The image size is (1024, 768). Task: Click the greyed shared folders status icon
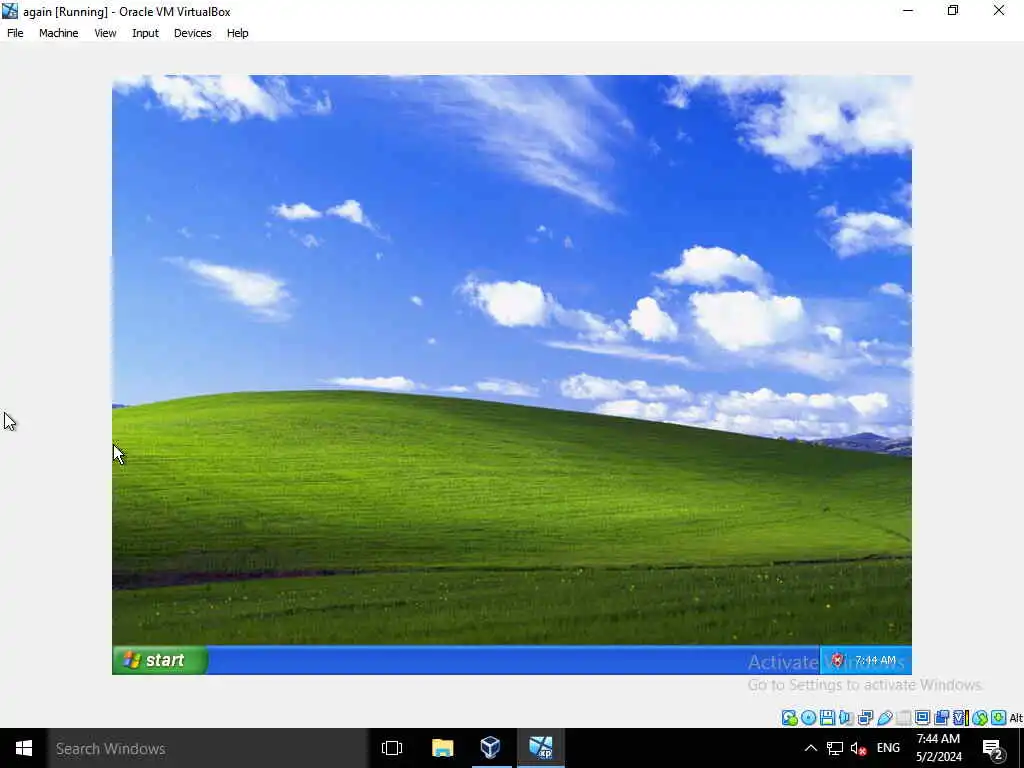click(x=904, y=718)
